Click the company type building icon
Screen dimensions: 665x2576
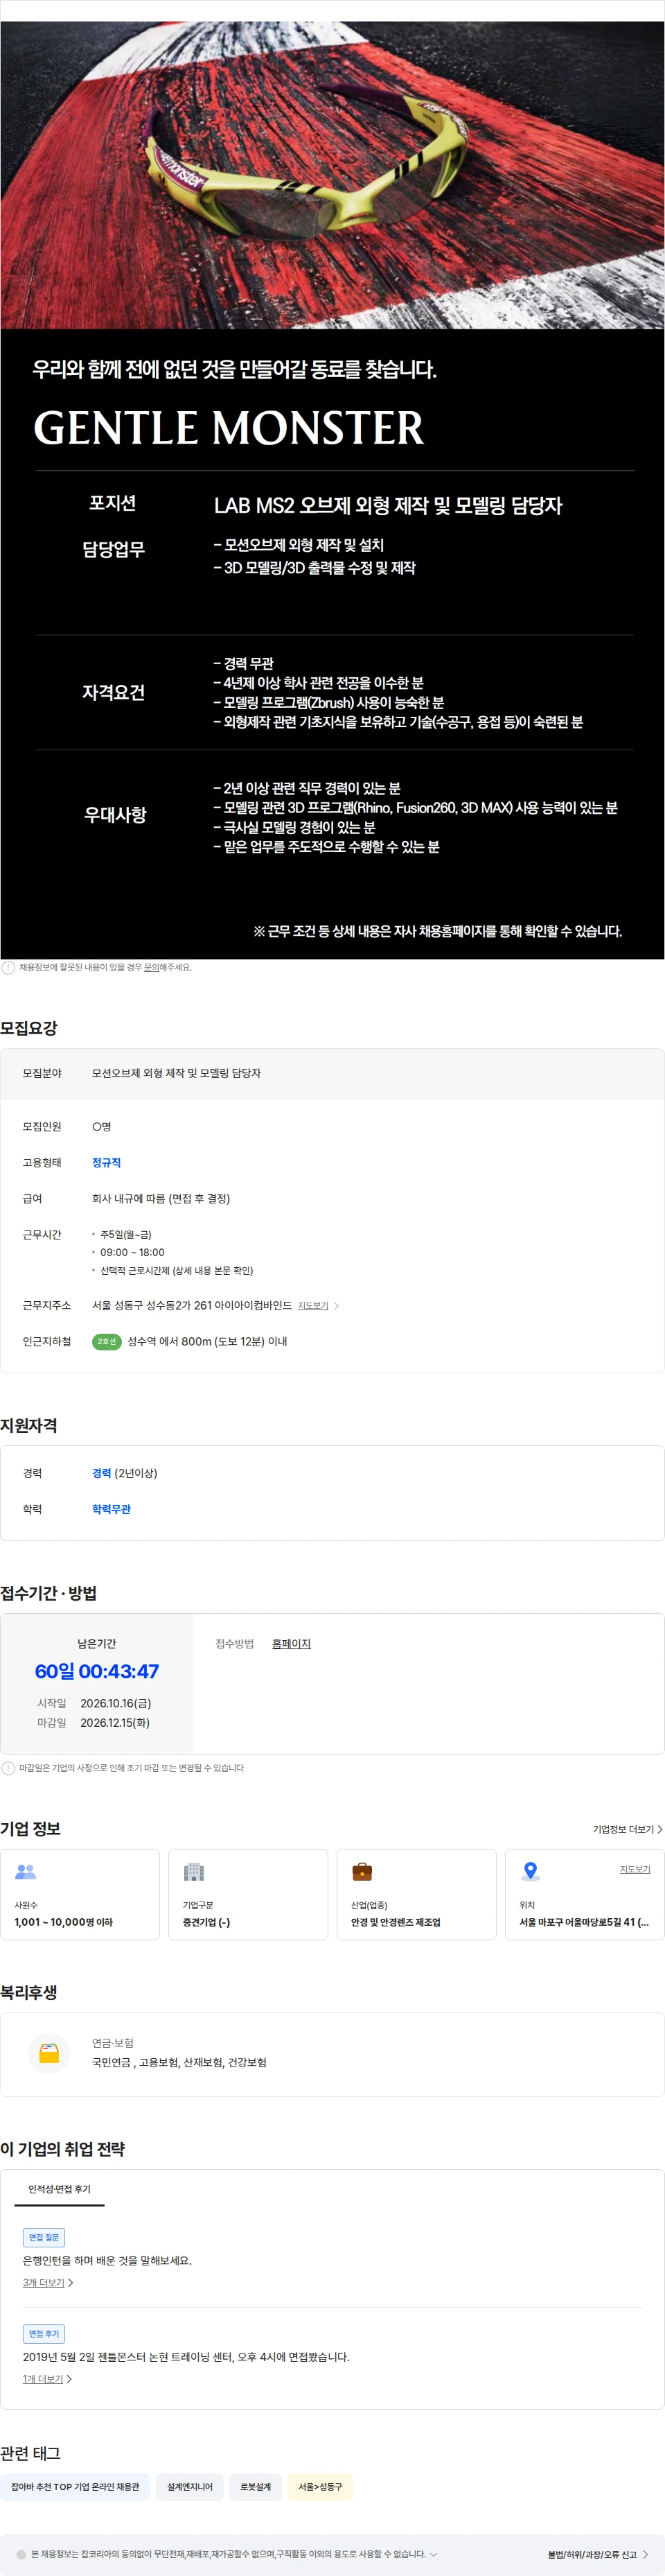click(194, 1871)
